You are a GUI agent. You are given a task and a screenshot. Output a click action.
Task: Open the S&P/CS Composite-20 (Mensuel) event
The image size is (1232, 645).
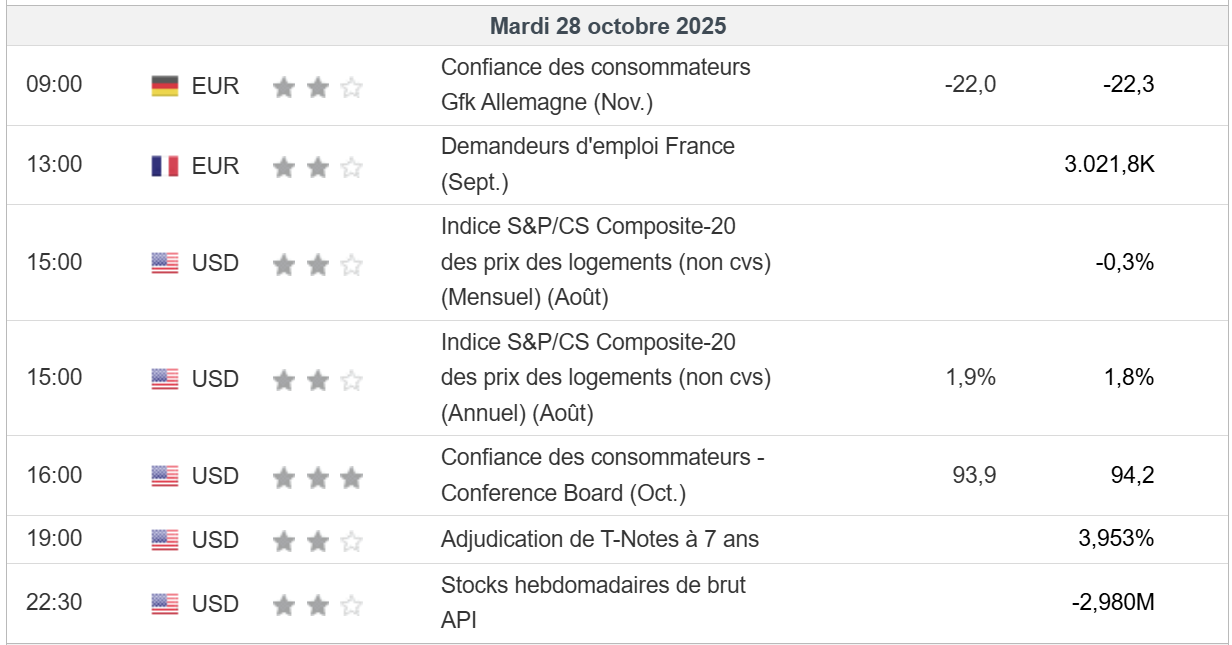(605, 262)
